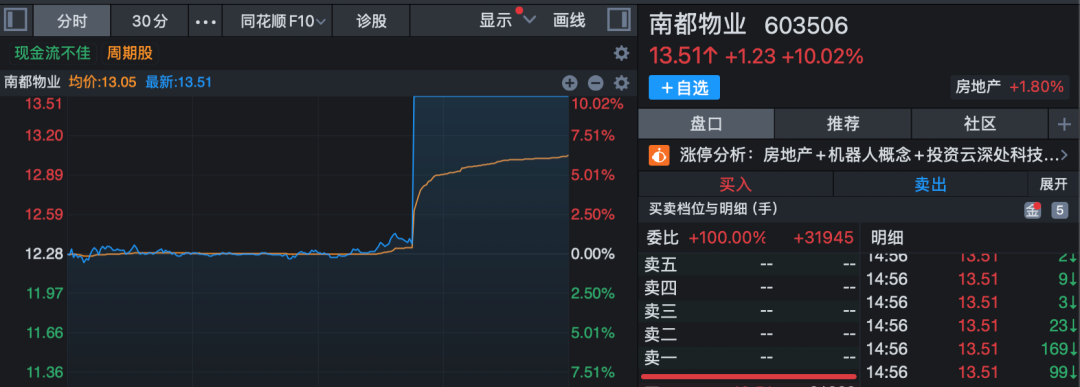Add new panel tab with plus icon

coord(1064,125)
